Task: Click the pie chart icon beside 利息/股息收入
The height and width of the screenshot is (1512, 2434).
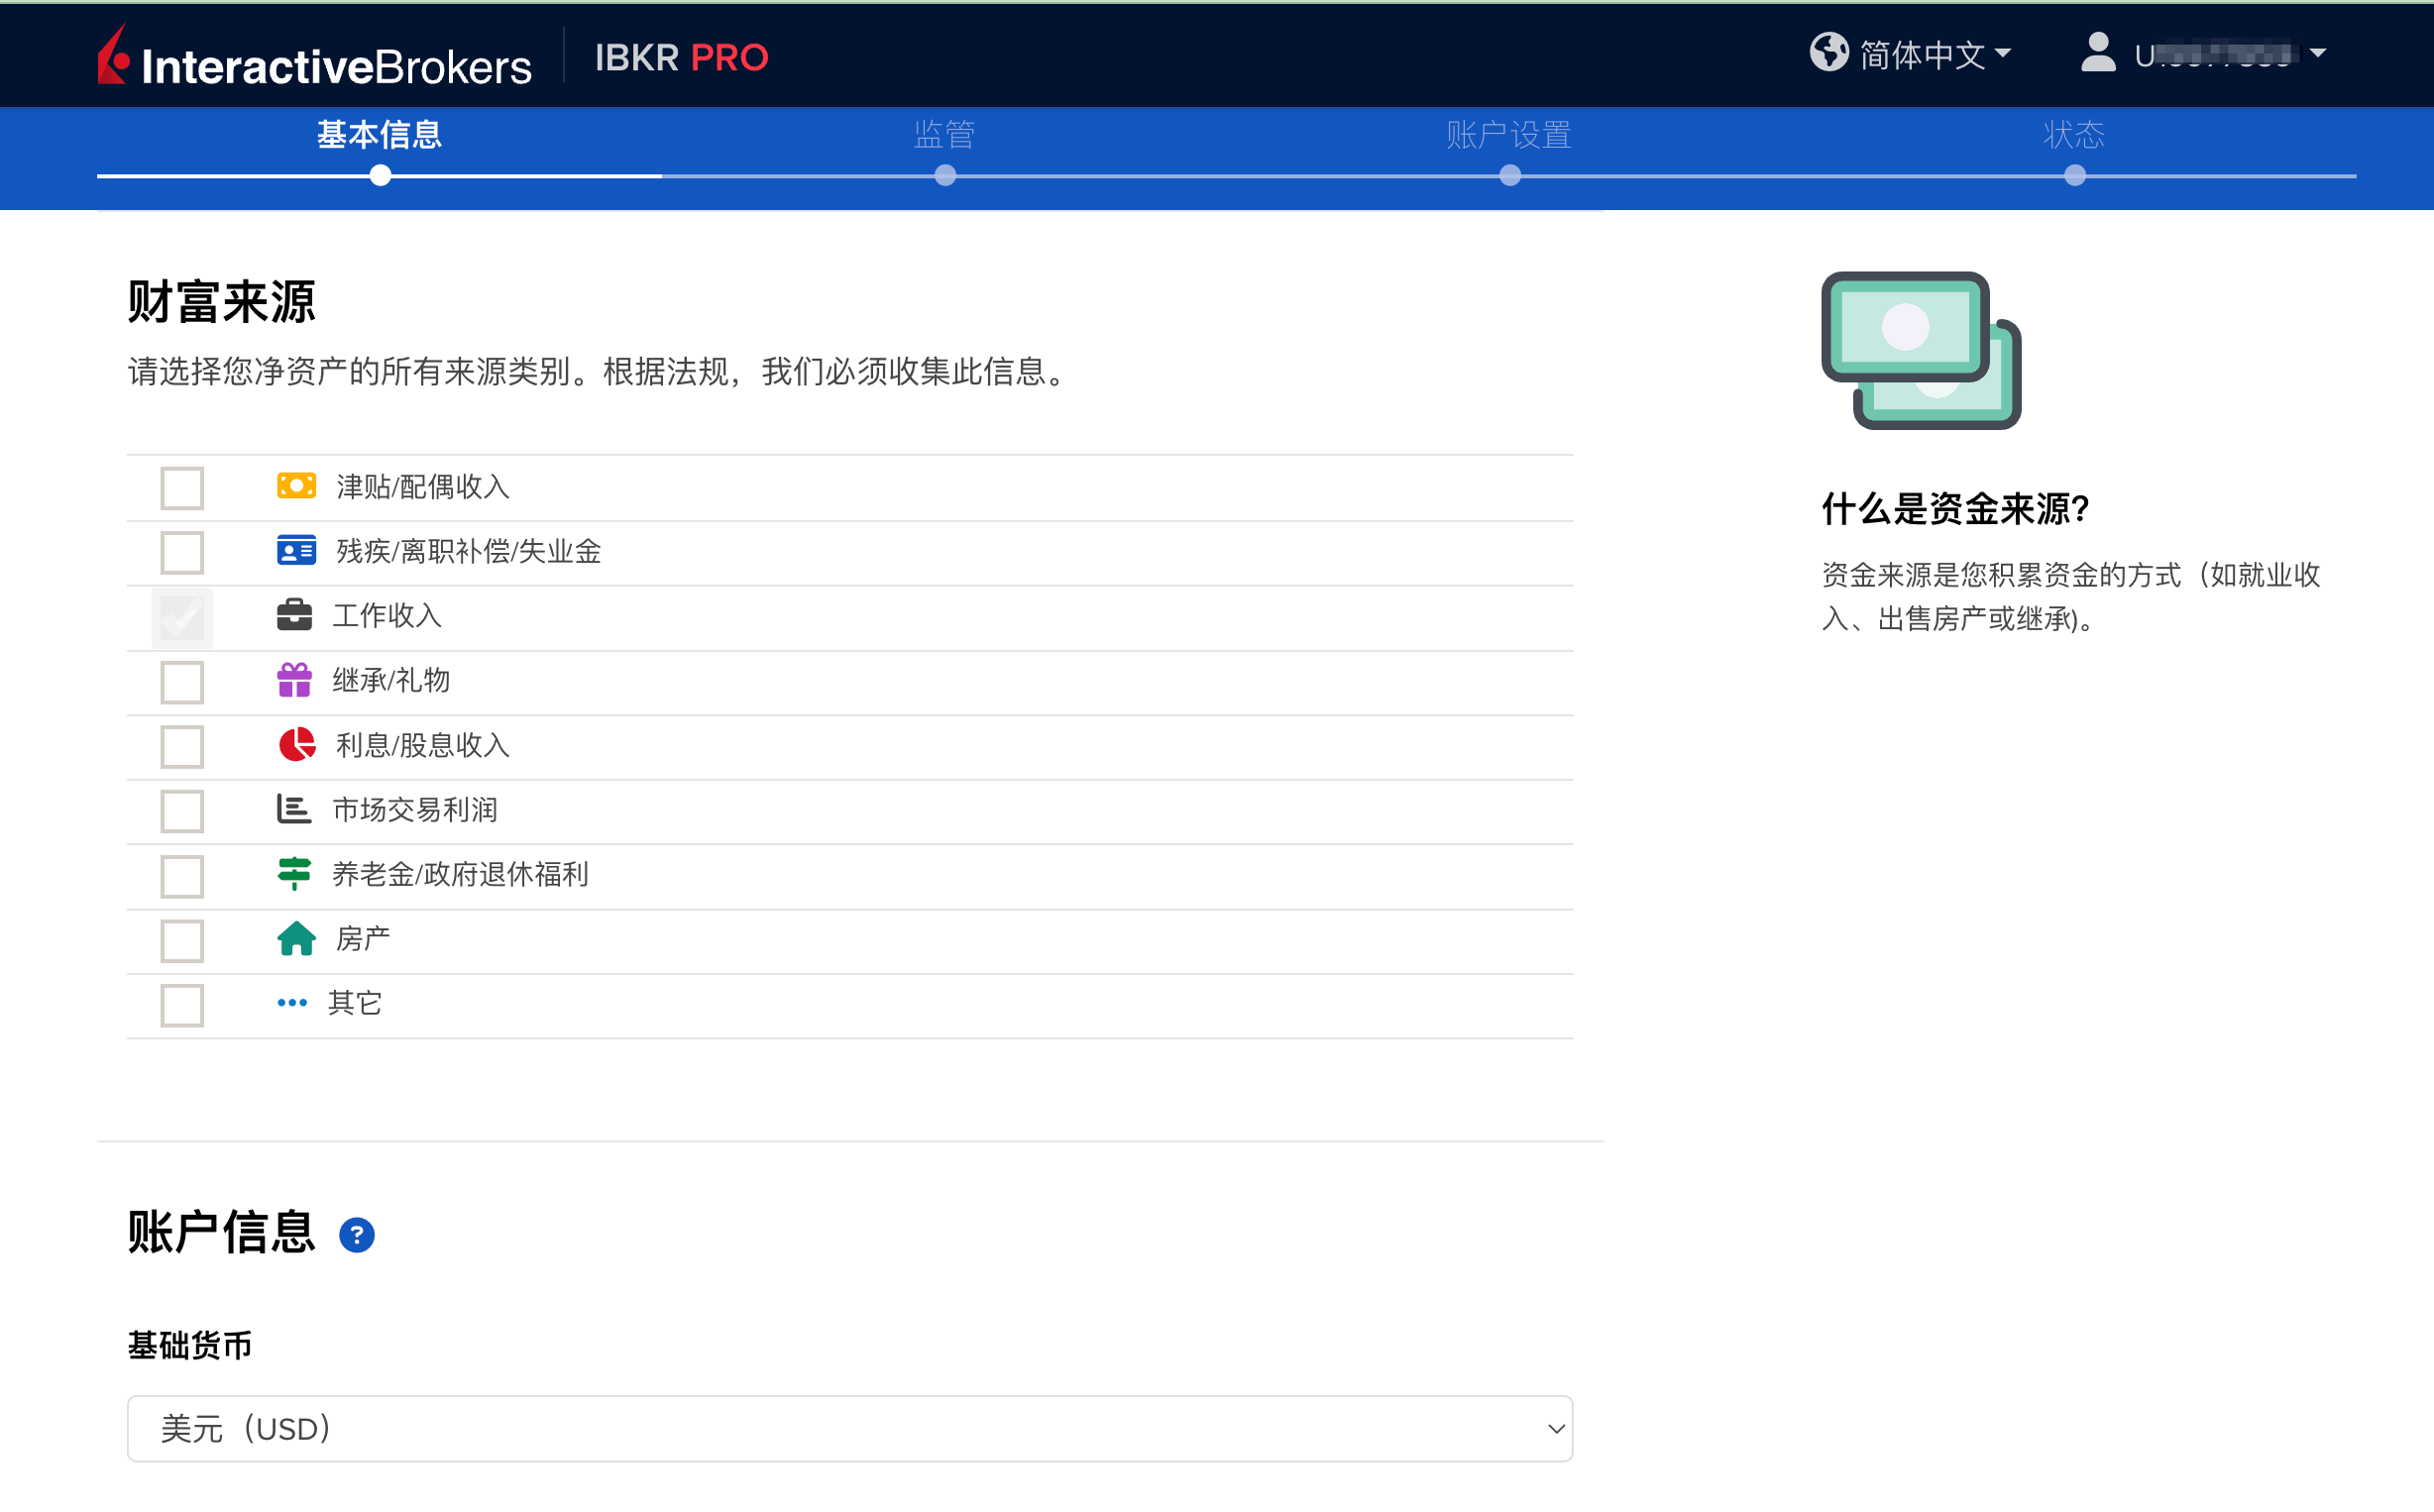Action: click(296, 746)
